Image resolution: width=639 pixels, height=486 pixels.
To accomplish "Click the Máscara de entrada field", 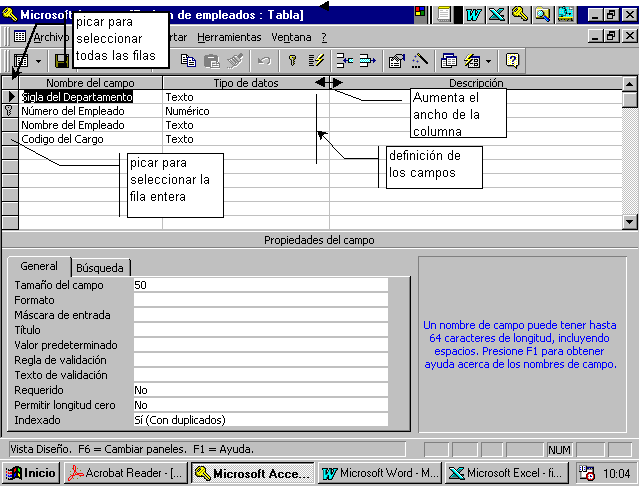I will tap(260, 315).
